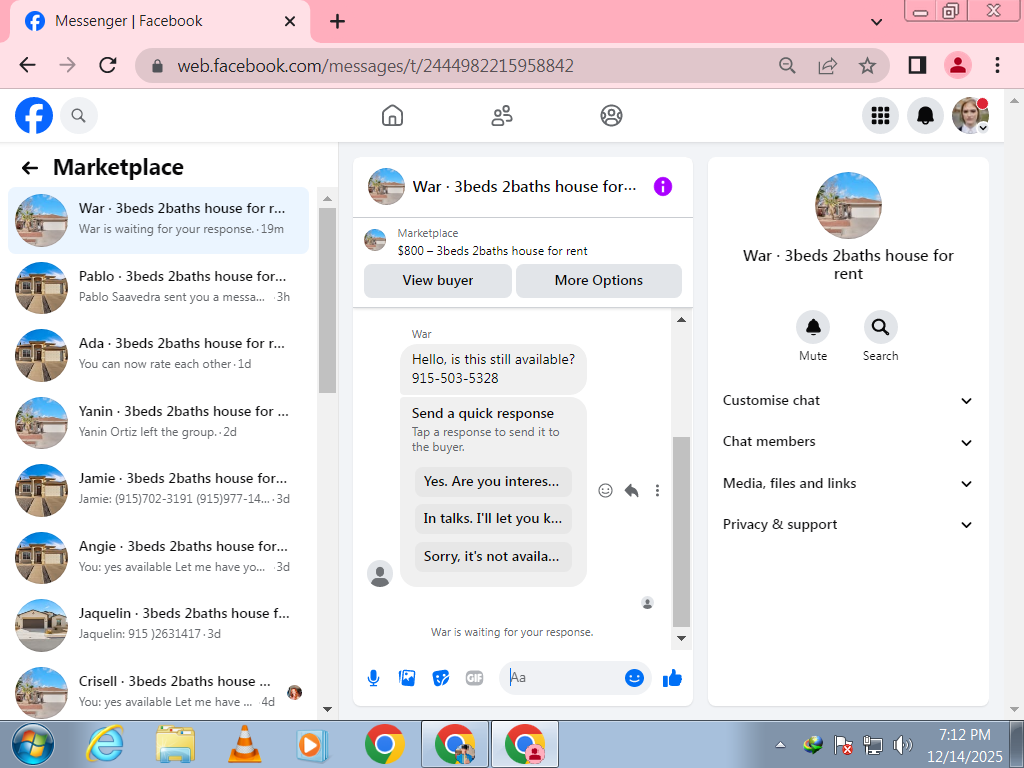Open a new browser tab
Image resolution: width=1024 pixels, height=768 pixels.
(x=337, y=22)
